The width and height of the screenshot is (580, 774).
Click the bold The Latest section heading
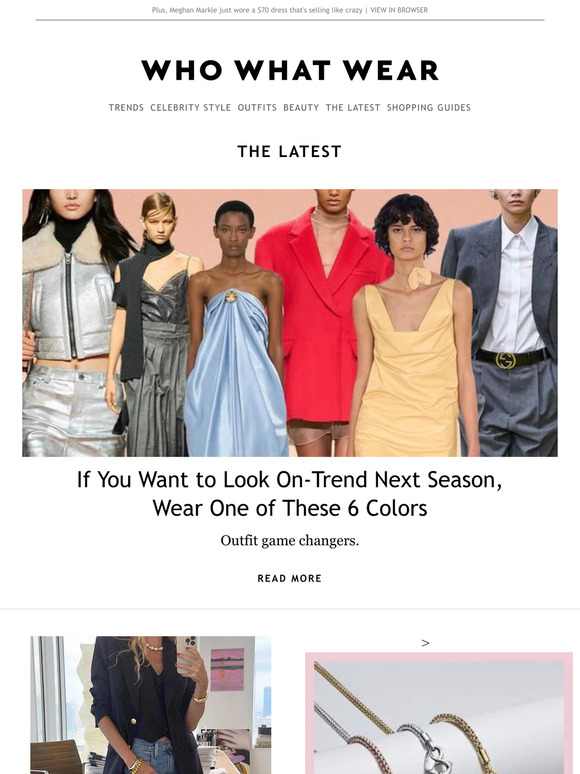tap(290, 152)
